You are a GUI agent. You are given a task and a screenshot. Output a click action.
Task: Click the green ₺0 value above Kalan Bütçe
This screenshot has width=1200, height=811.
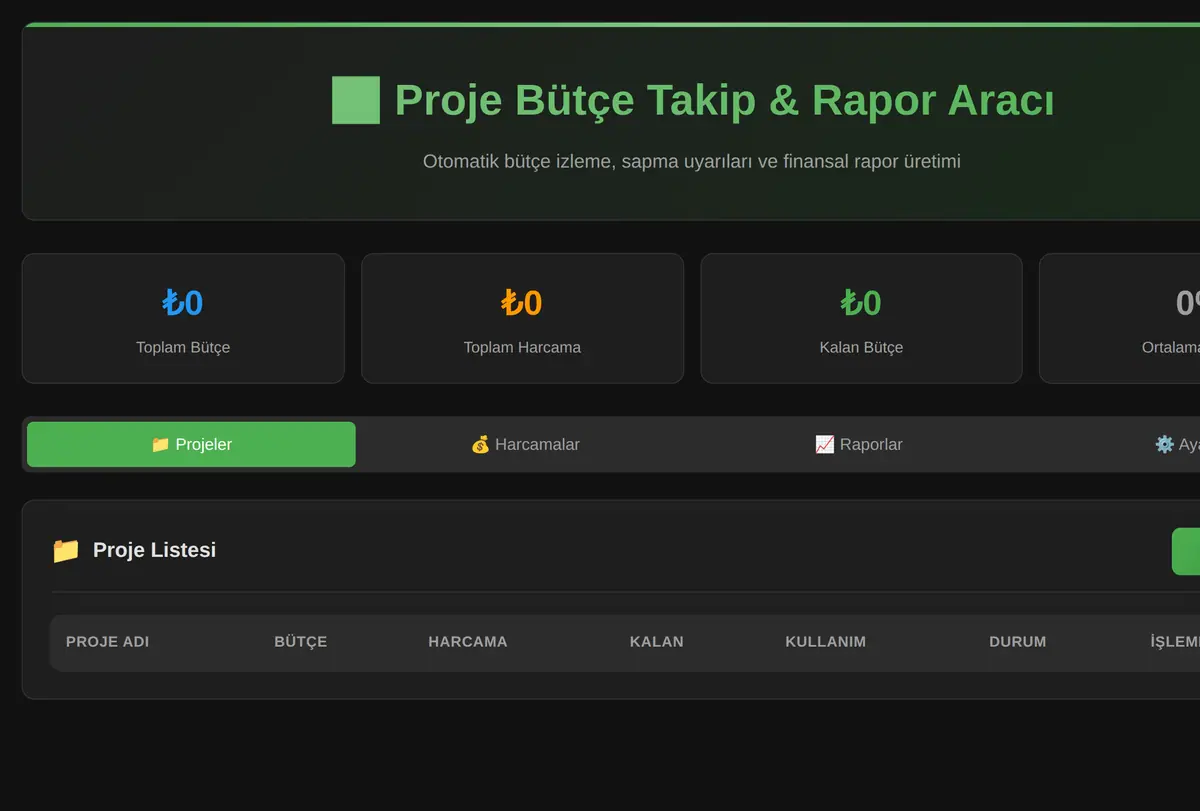tap(861, 303)
